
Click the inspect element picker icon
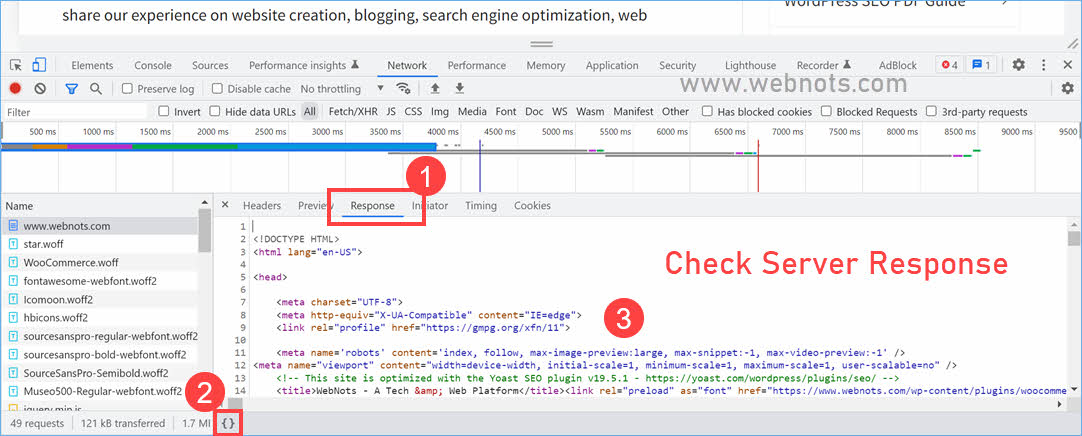(x=15, y=66)
